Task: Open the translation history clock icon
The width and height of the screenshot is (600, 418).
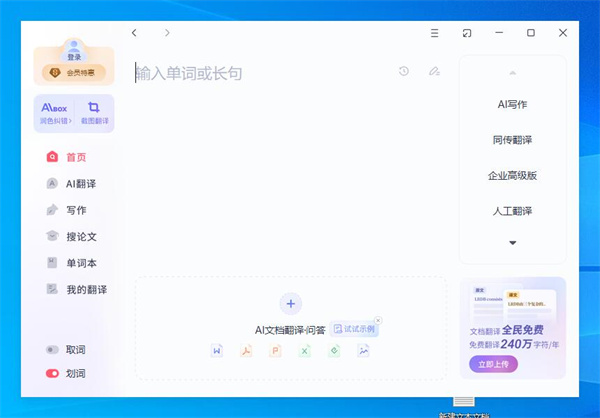Action: [x=404, y=71]
